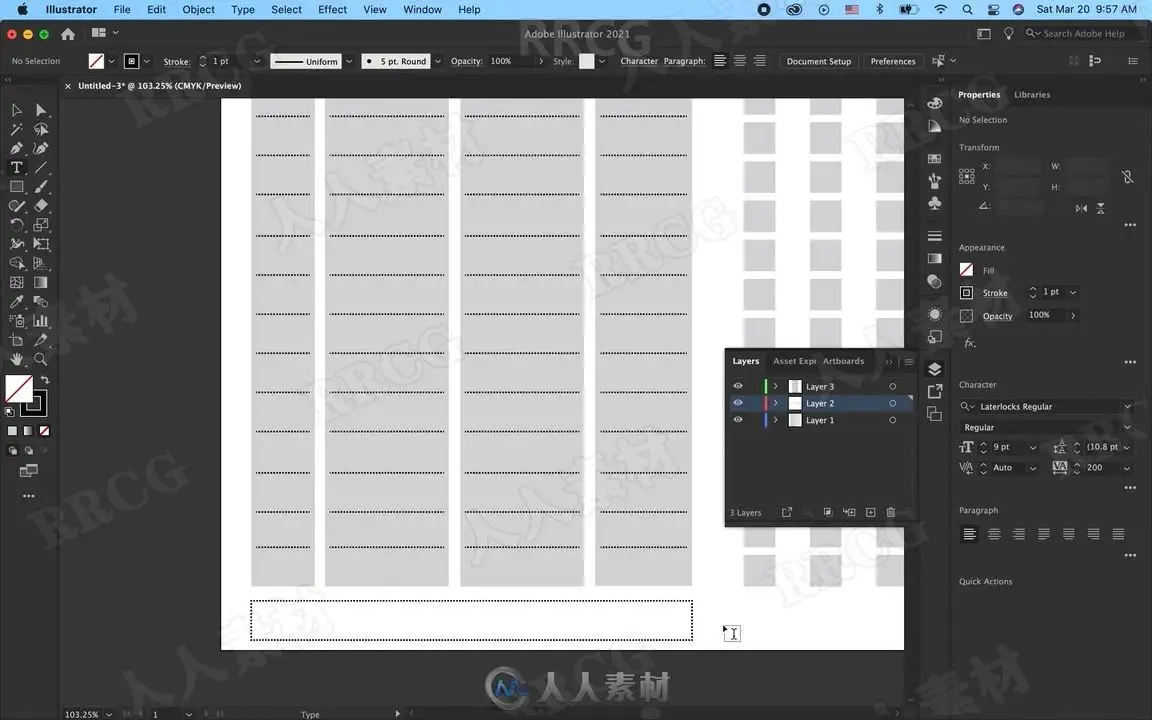Screen dimensions: 1152x720
Task: Open the Effect menu
Action: click(332, 10)
